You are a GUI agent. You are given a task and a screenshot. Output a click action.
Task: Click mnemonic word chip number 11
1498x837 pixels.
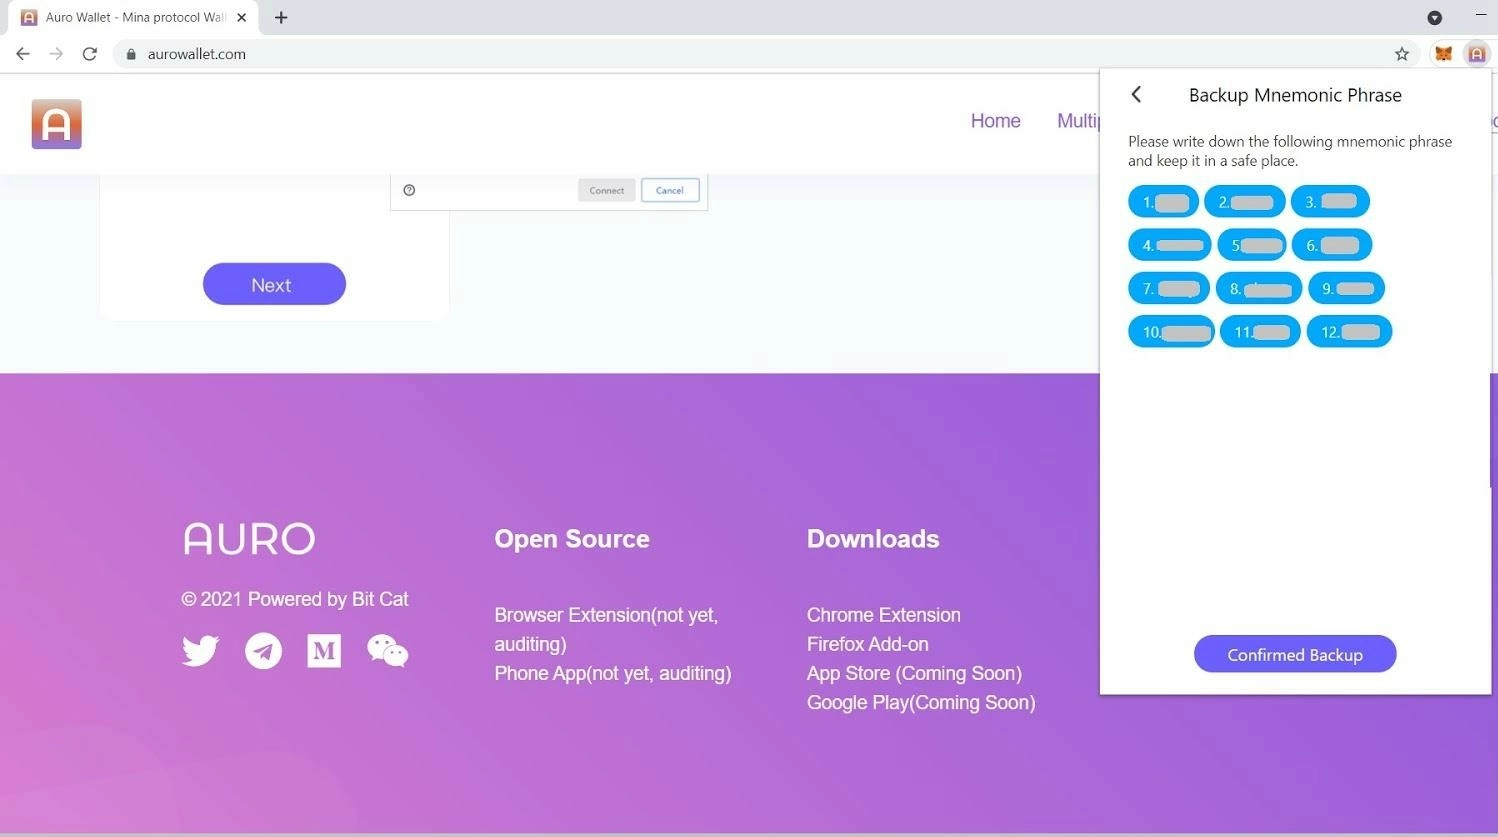(x=1260, y=332)
